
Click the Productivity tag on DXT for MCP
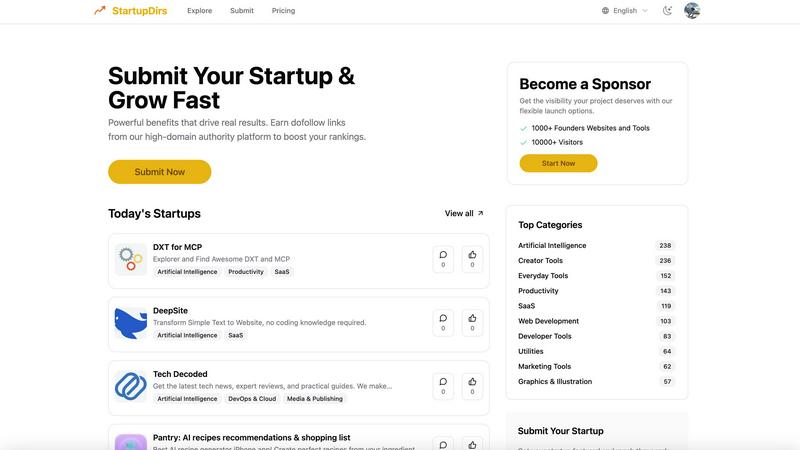246,272
